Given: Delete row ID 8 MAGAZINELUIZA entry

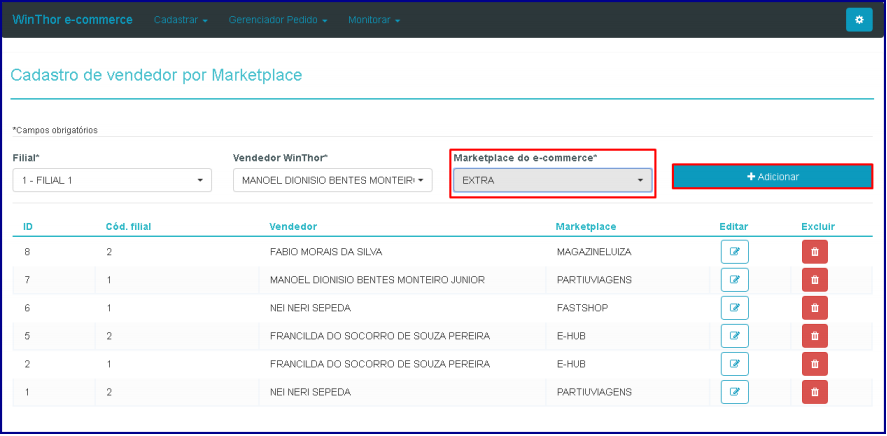Looking at the screenshot, I should pos(815,252).
